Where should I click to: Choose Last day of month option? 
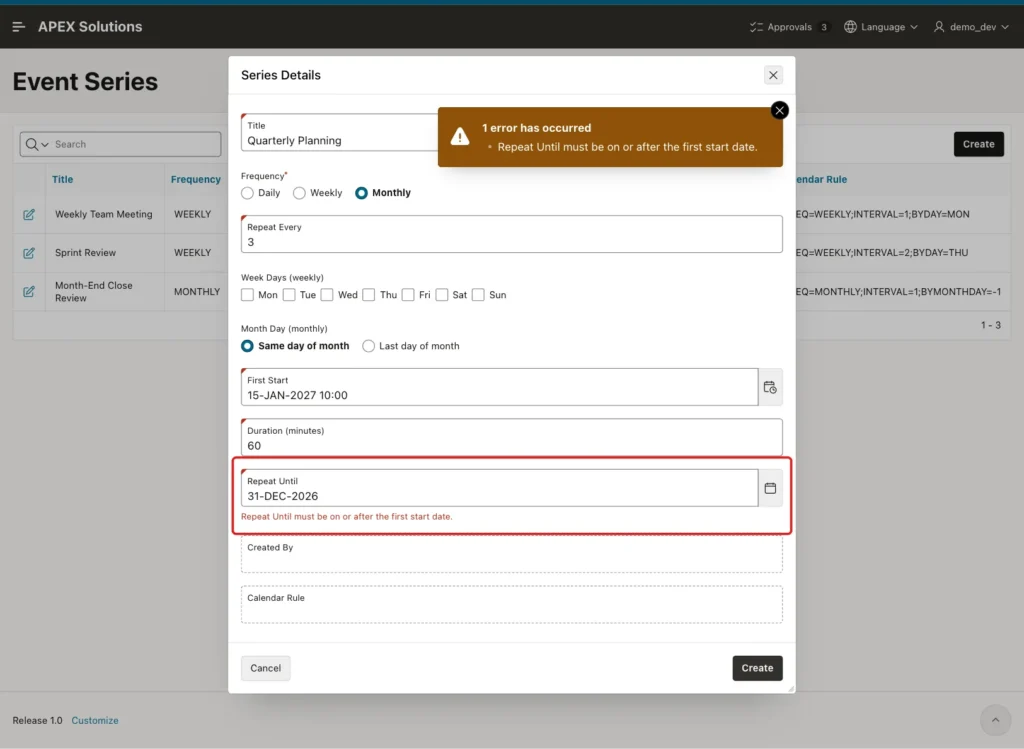[369, 346]
